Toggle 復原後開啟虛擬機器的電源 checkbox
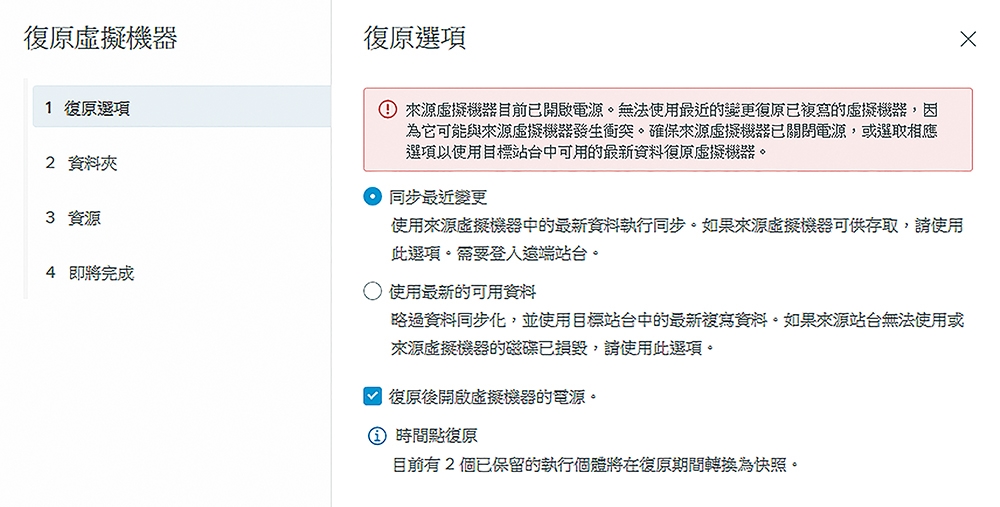Image resolution: width=1000 pixels, height=507 pixels. 372,396
